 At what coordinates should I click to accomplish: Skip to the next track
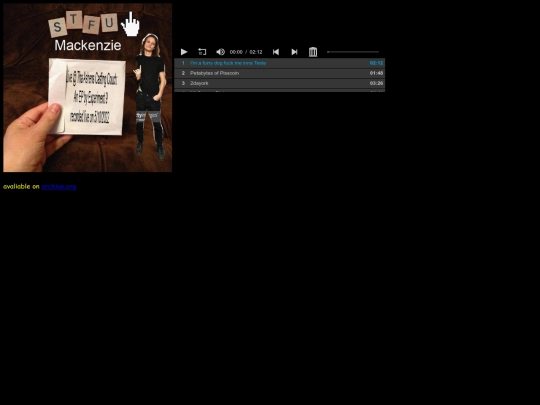click(x=294, y=52)
